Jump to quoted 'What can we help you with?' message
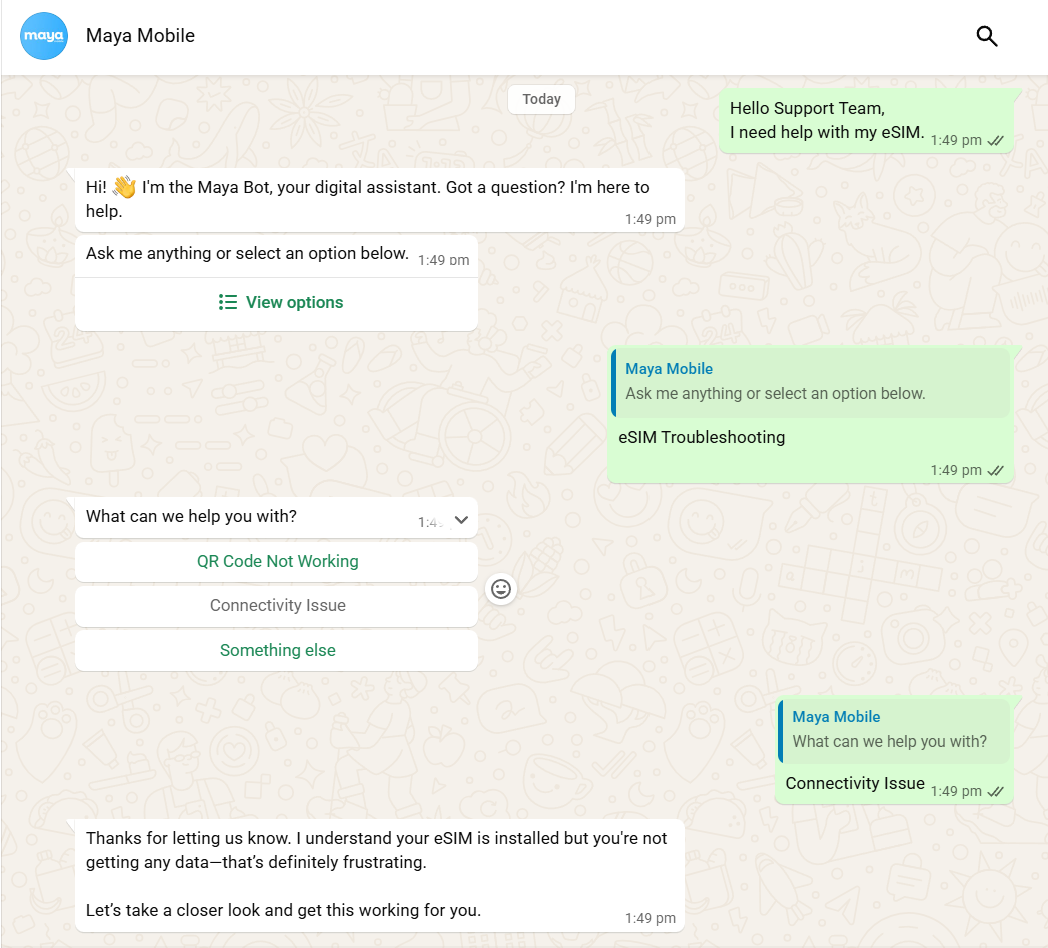Viewport: 1048px width, 948px height. [x=894, y=730]
